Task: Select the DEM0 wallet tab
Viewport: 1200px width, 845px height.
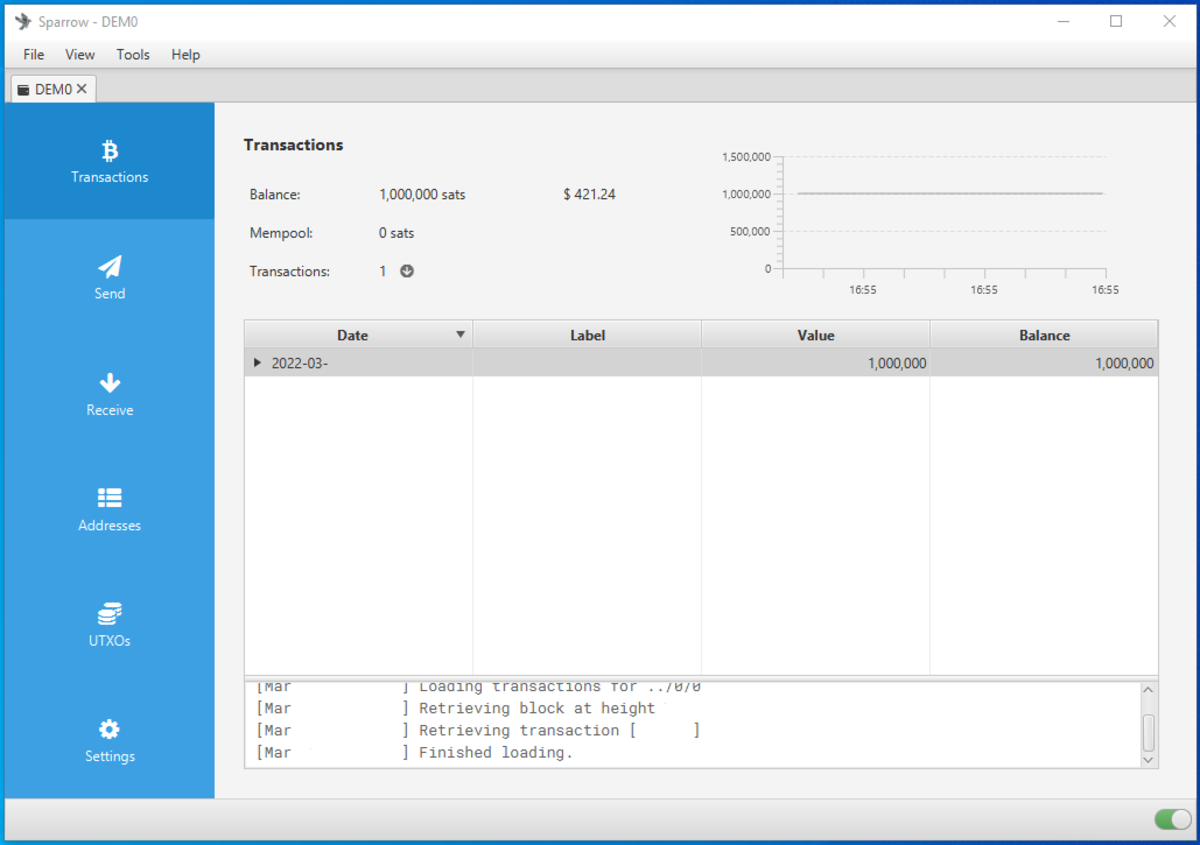Action: coord(53,89)
